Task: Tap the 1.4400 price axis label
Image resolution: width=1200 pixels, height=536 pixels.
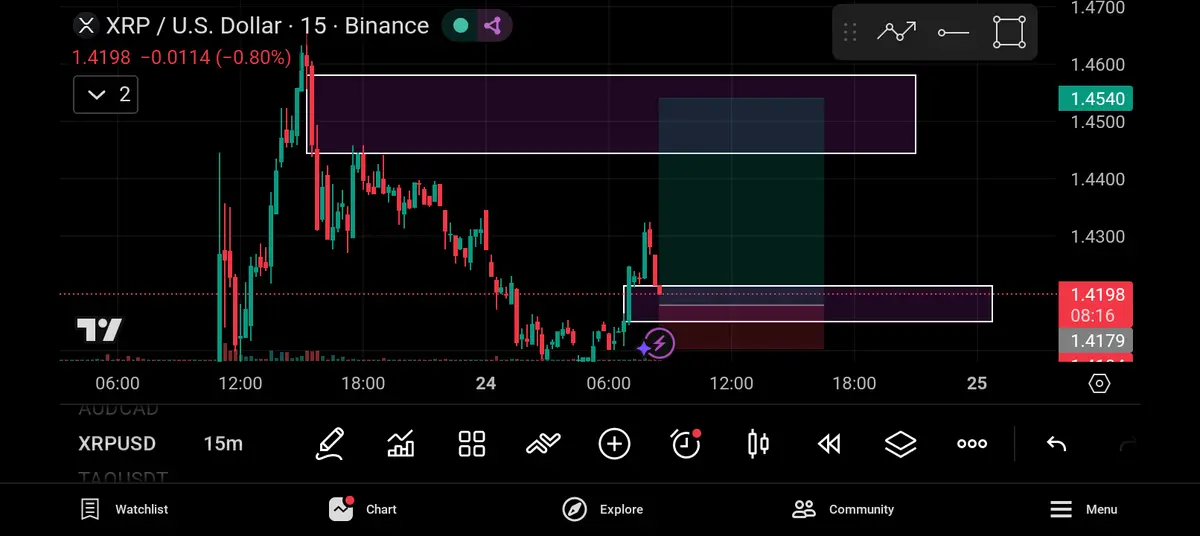Action: coord(1097,180)
